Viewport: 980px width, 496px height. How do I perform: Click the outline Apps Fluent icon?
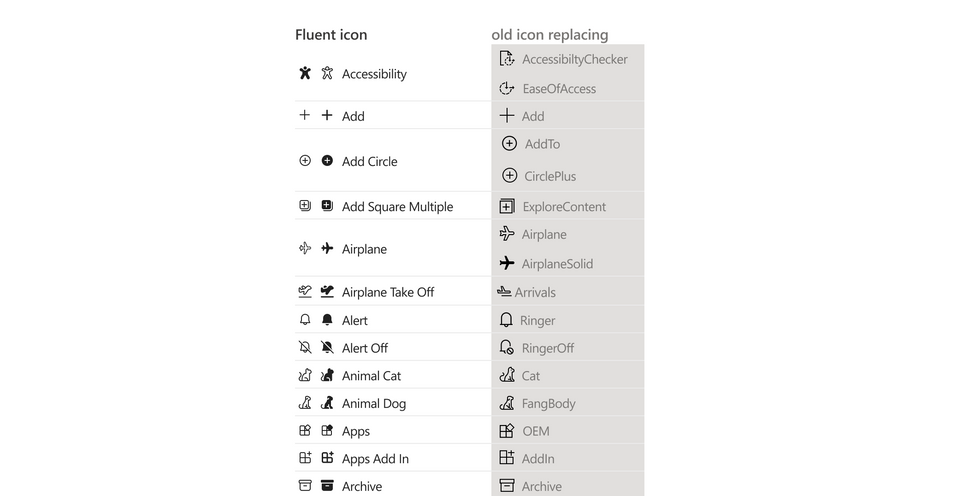305,431
